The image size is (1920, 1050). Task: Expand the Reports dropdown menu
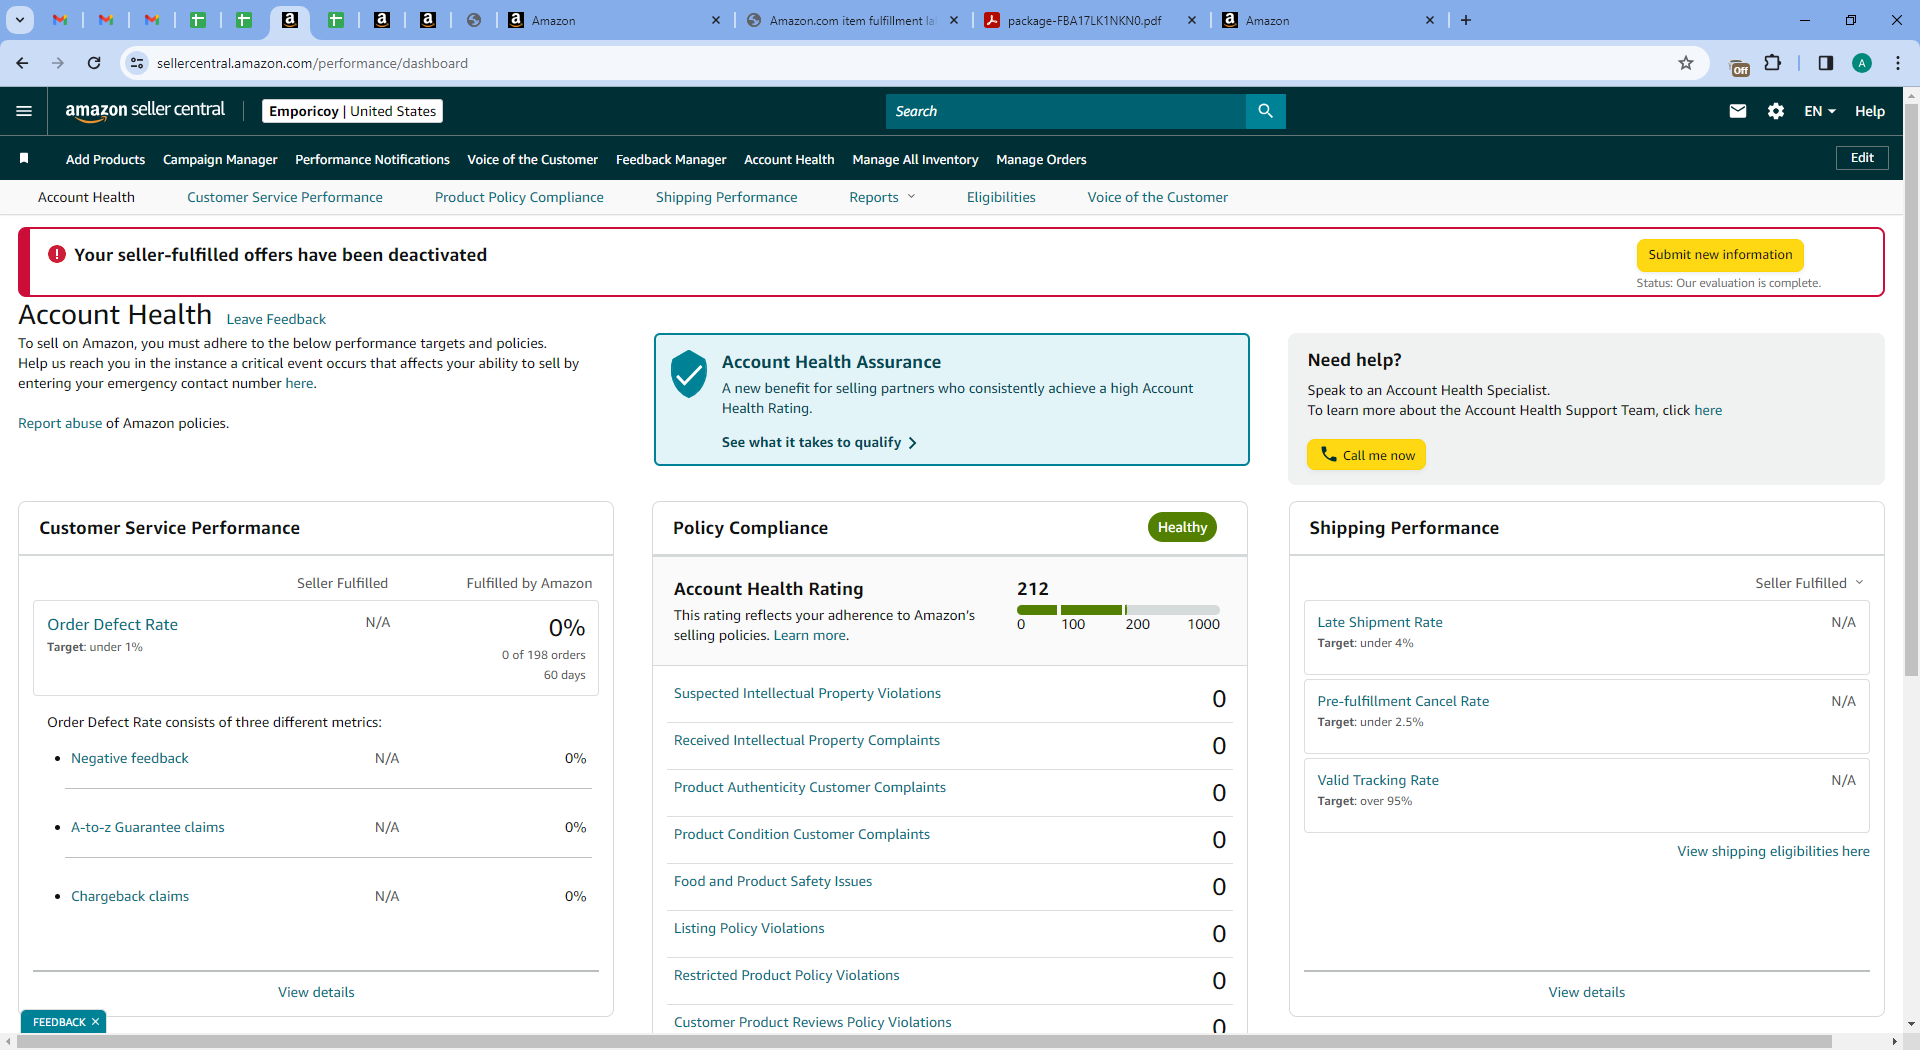pos(882,197)
